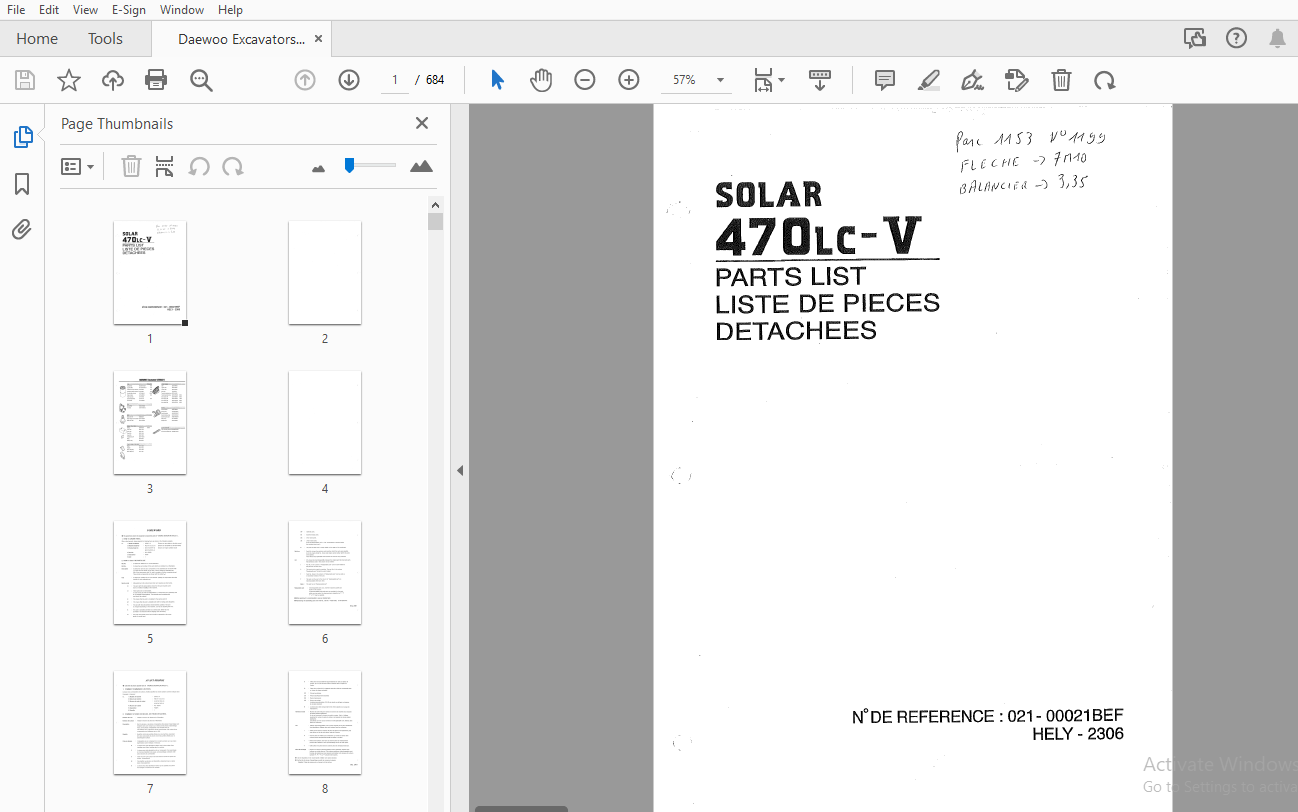Click the insert pages icon in thumbnails panel
Image resolution: width=1298 pixels, height=812 pixels.
[x=164, y=166]
